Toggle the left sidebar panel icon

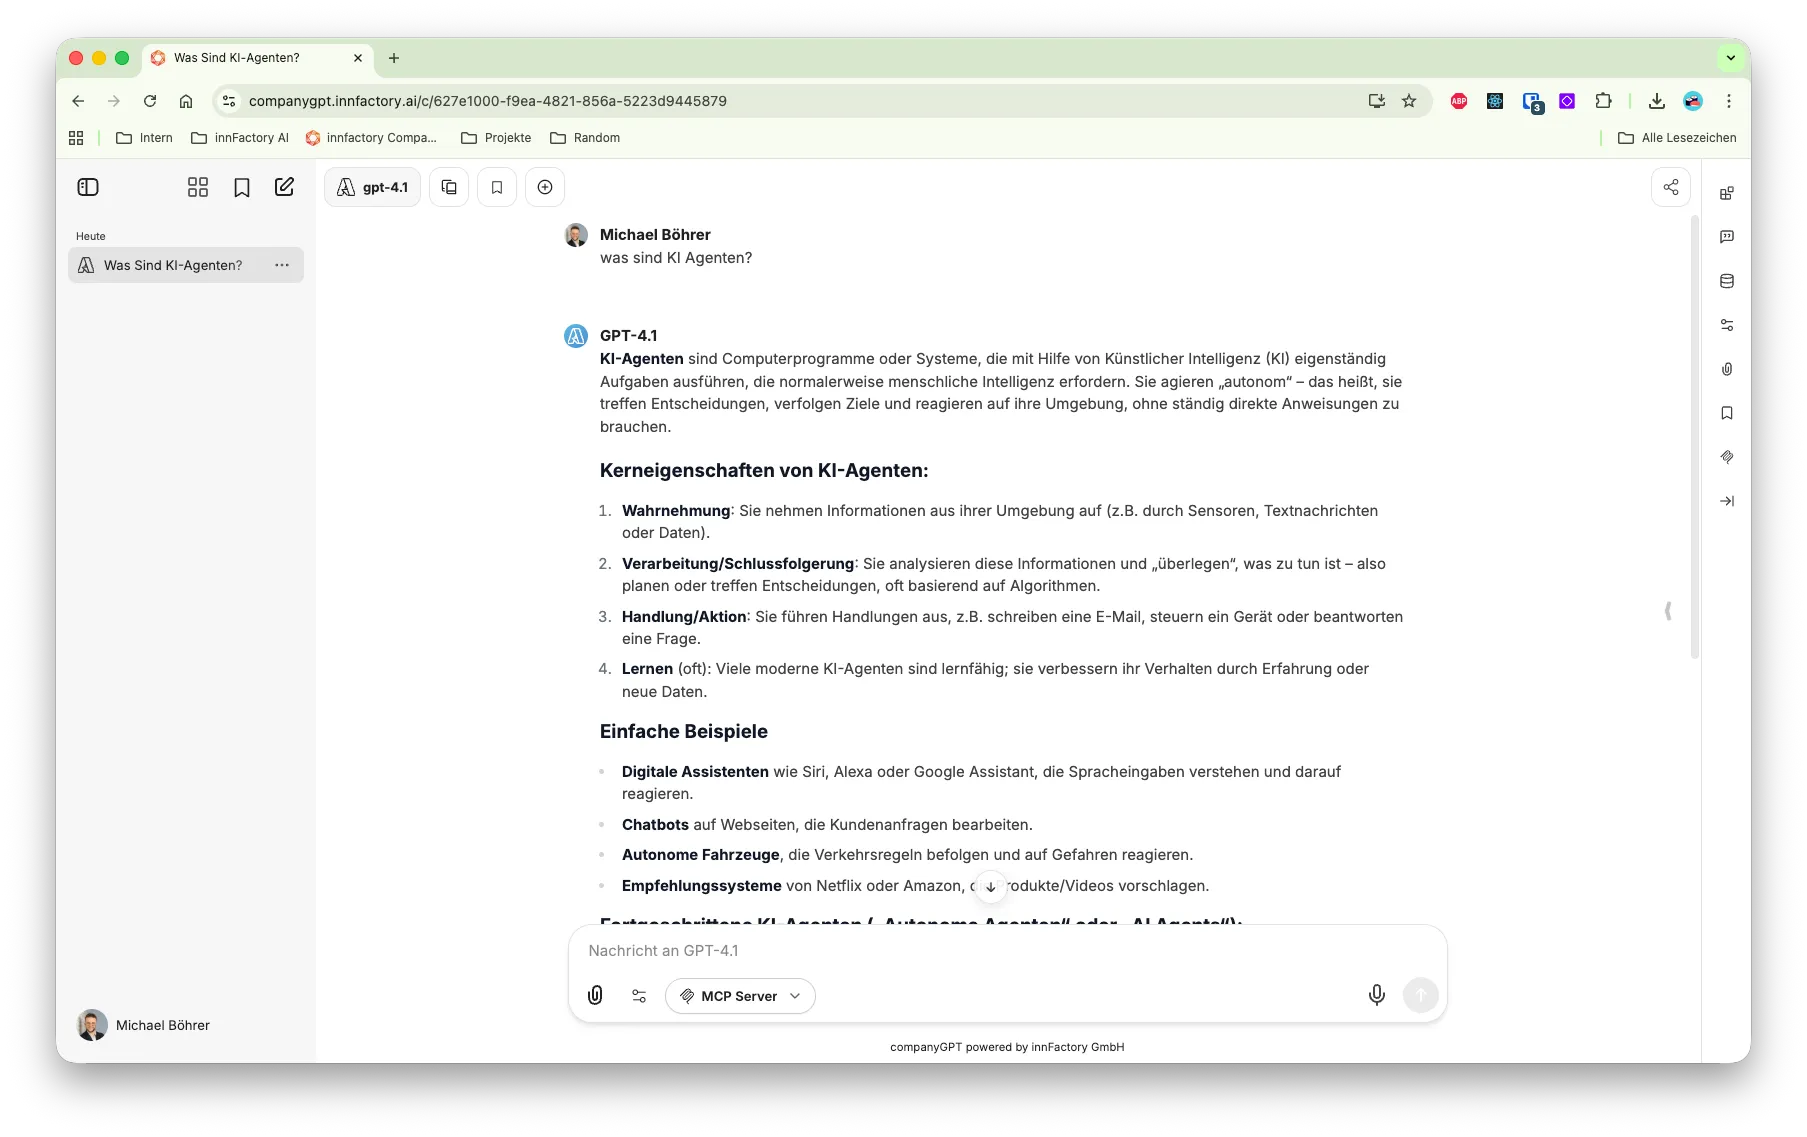tap(88, 187)
